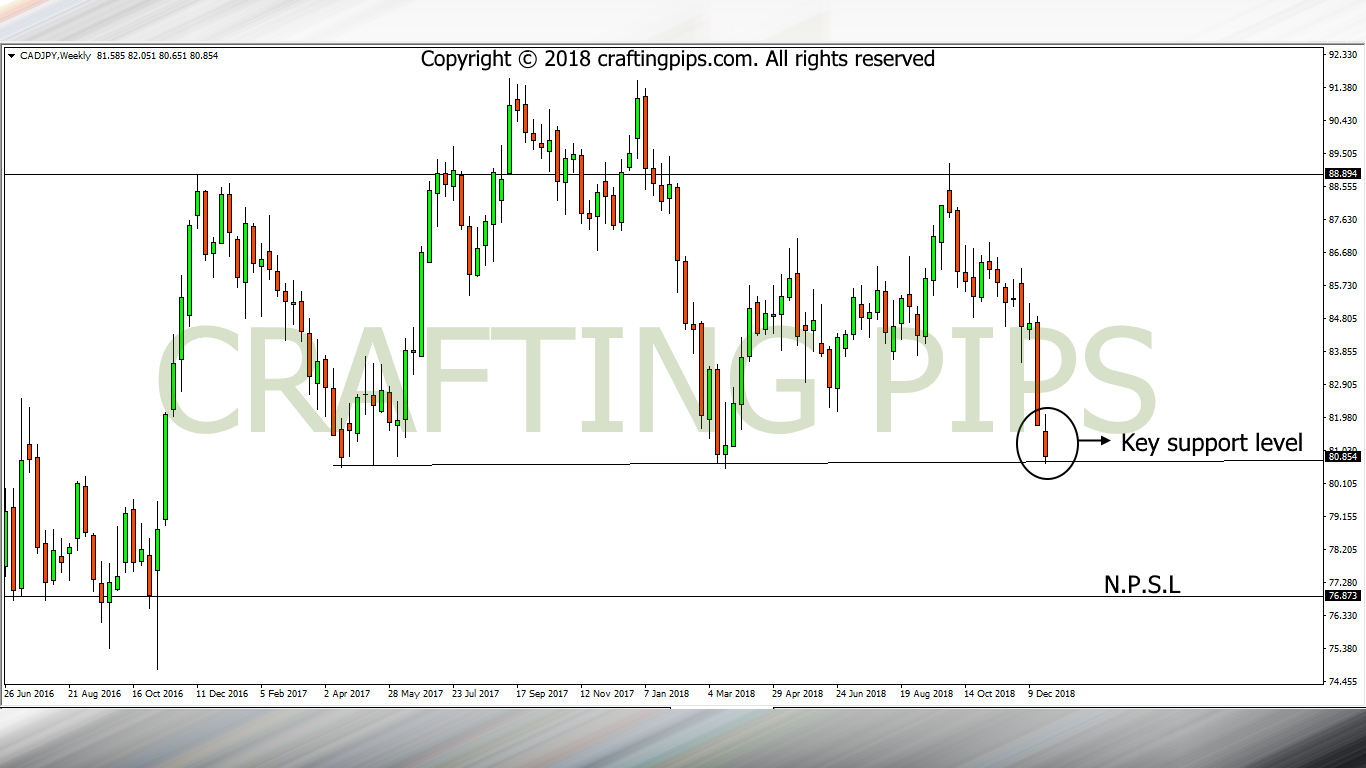The width and height of the screenshot is (1366, 768).
Task: Click the 12 Nov 2017 date label
Action: click(607, 693)
